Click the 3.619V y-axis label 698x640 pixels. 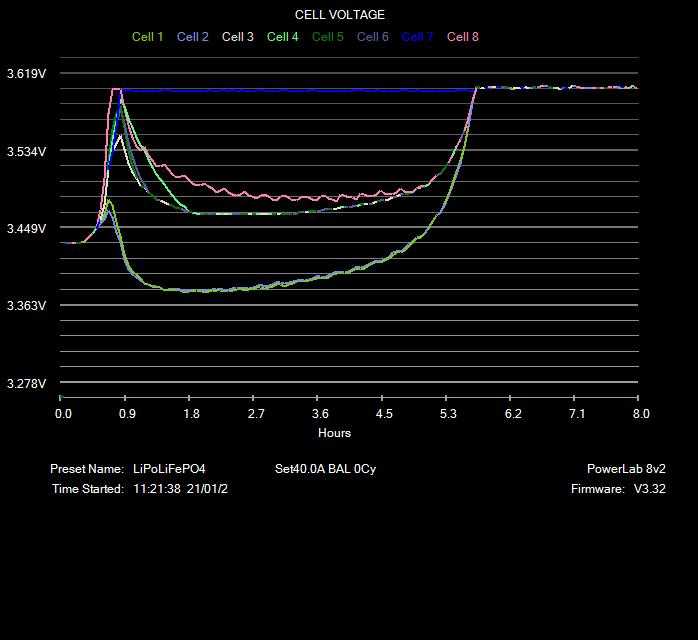click(x=26, y=74)
